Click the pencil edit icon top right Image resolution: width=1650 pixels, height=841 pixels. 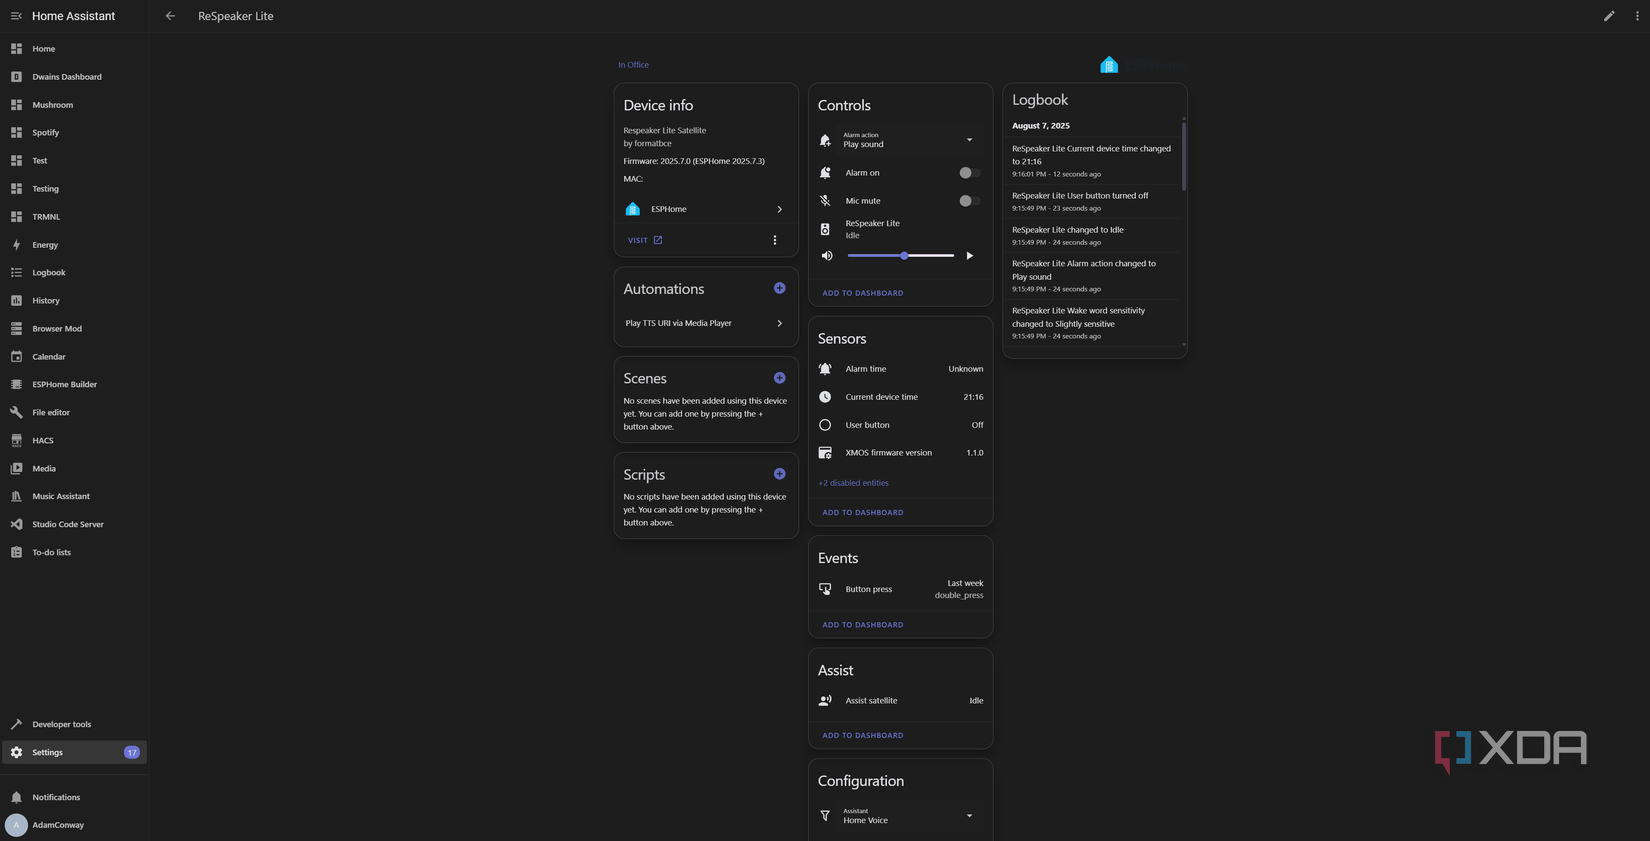1609,16
